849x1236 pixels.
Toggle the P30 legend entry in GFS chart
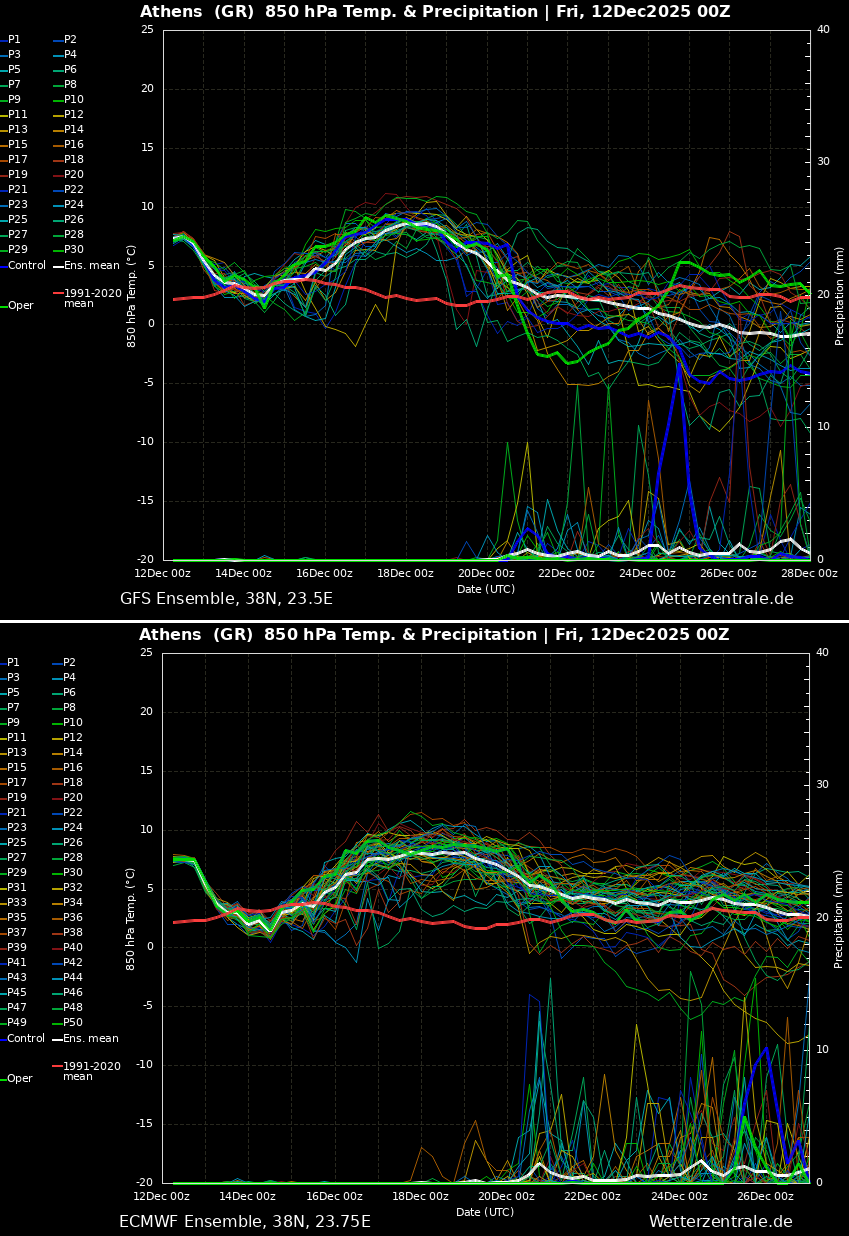point(73,250)
